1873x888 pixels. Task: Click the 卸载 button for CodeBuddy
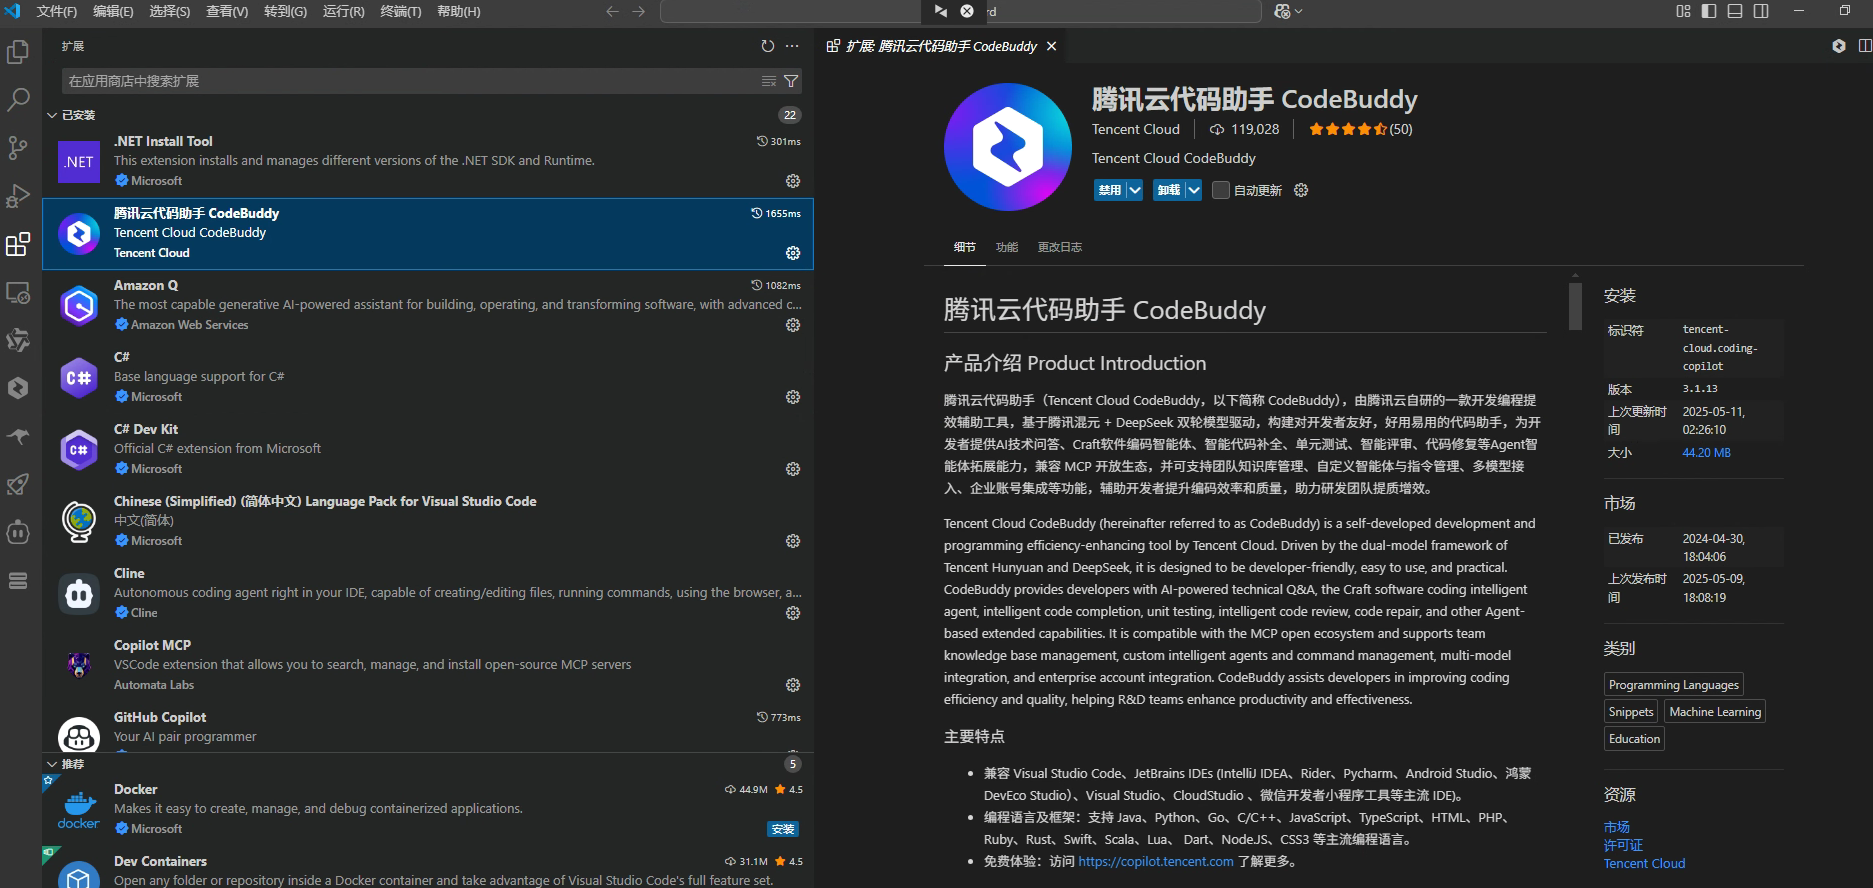[1169, 190]
